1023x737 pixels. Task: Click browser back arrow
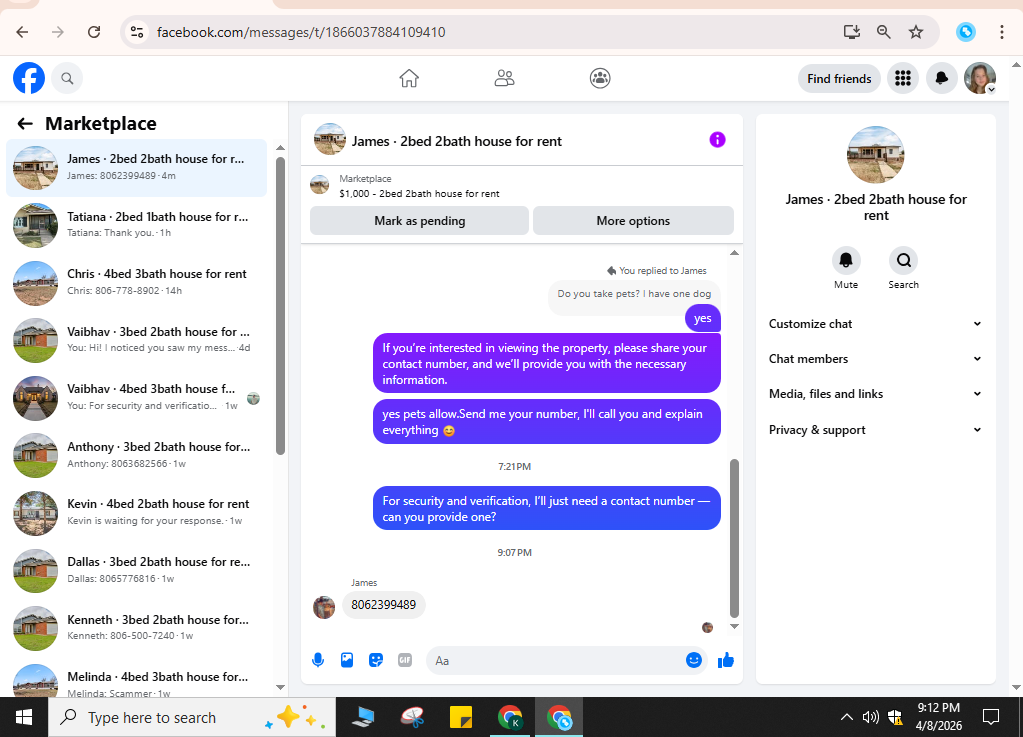[22, 32]
